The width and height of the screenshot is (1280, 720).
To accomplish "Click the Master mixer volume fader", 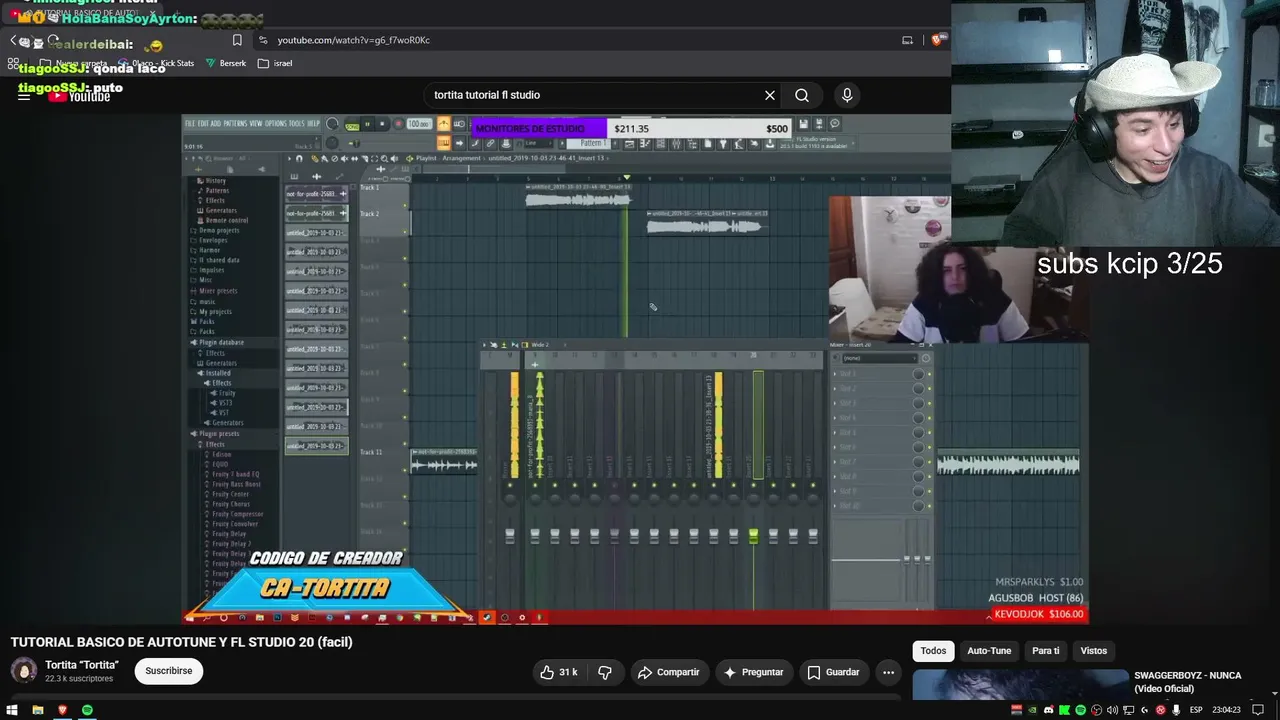I will pyautogui.click(x=510, y=537).
